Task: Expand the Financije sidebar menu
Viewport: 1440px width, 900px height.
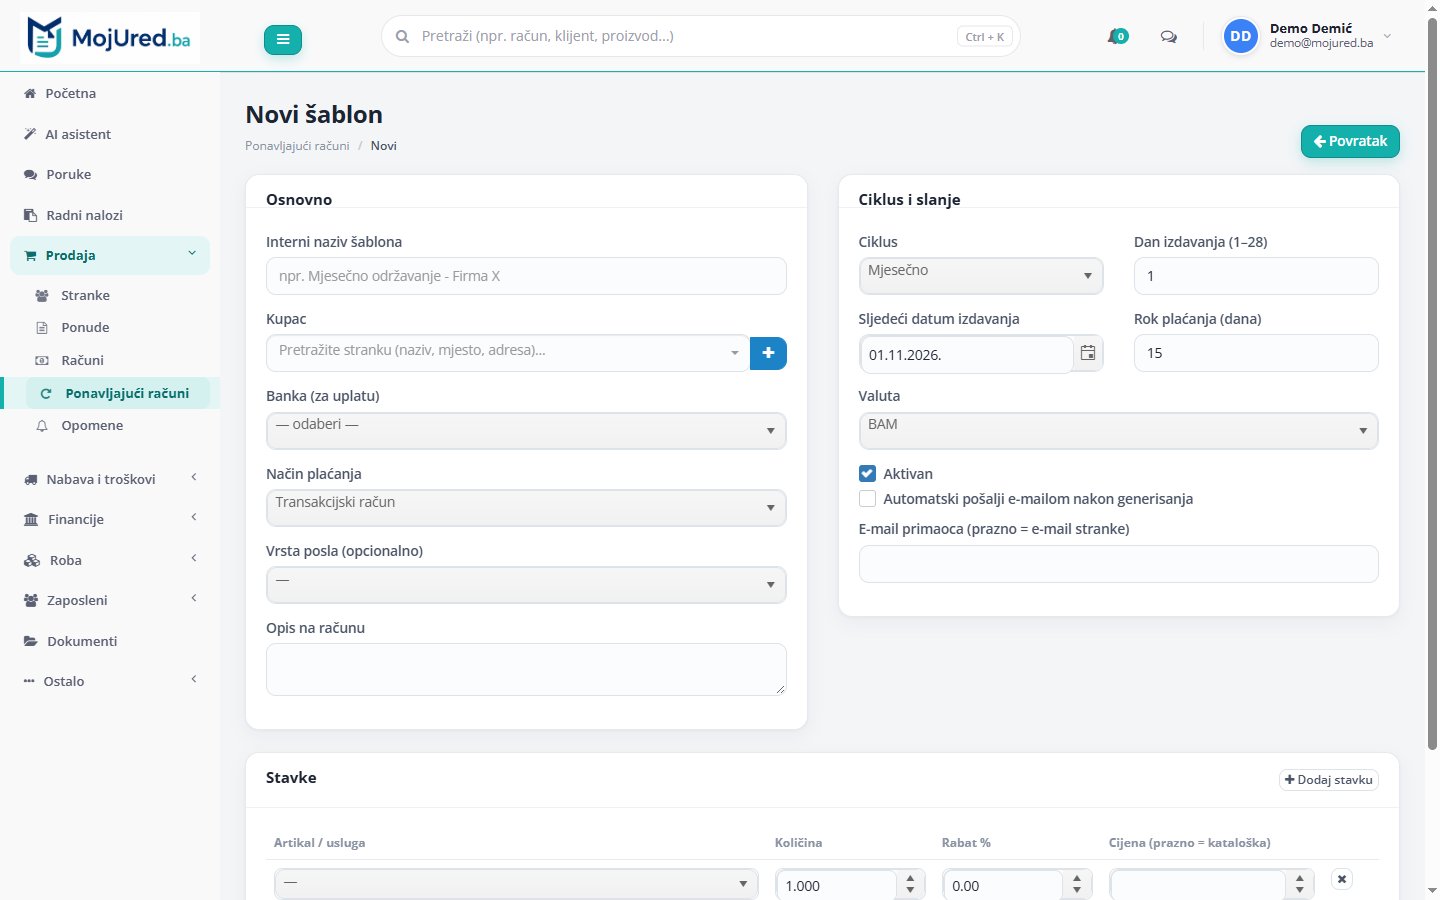Action: pos(110,519)
